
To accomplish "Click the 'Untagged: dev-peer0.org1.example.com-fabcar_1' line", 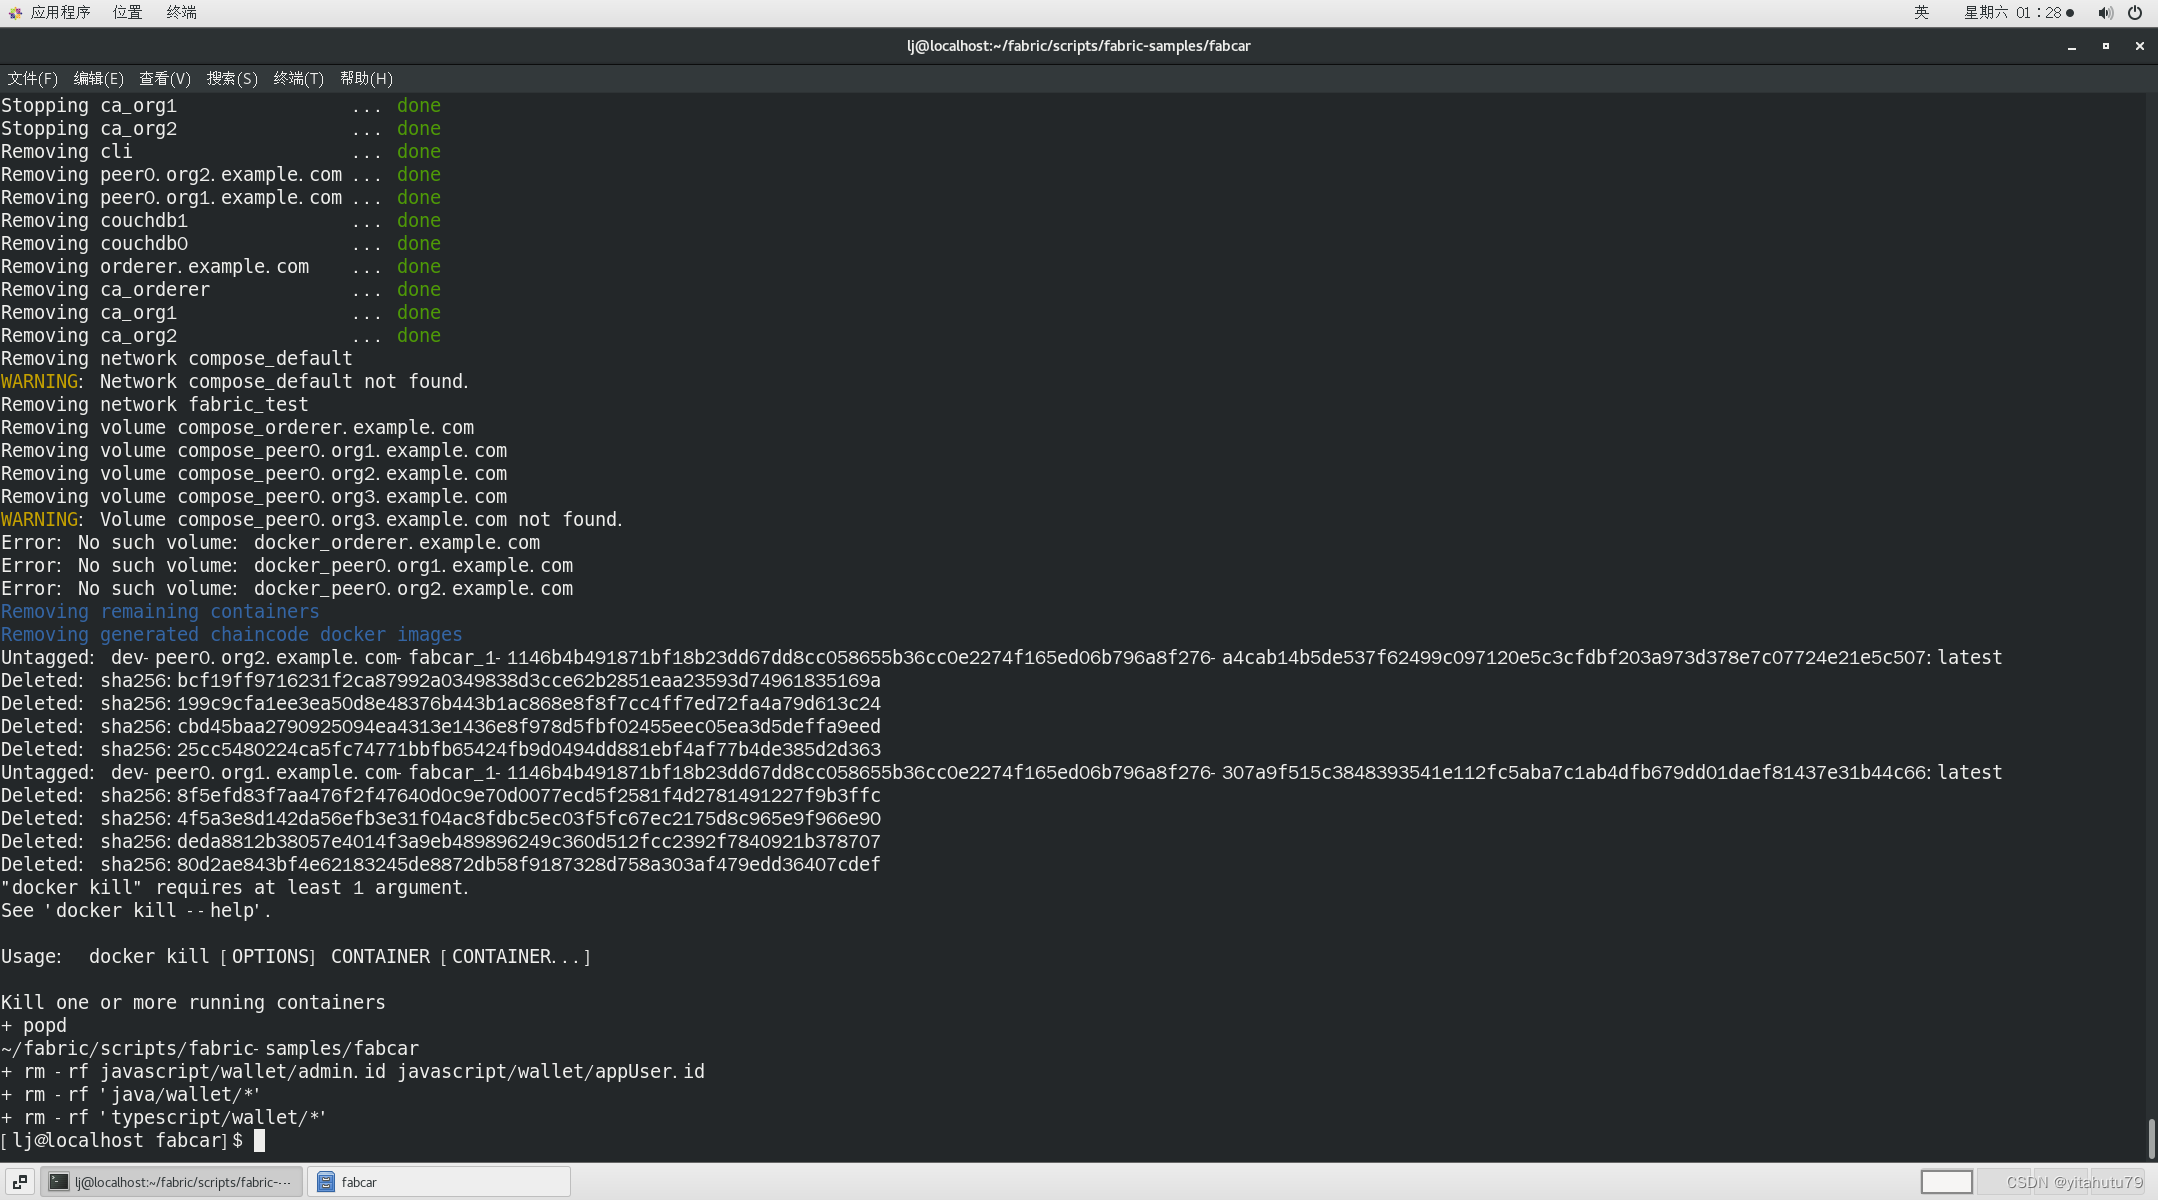I will (1001, 772).
